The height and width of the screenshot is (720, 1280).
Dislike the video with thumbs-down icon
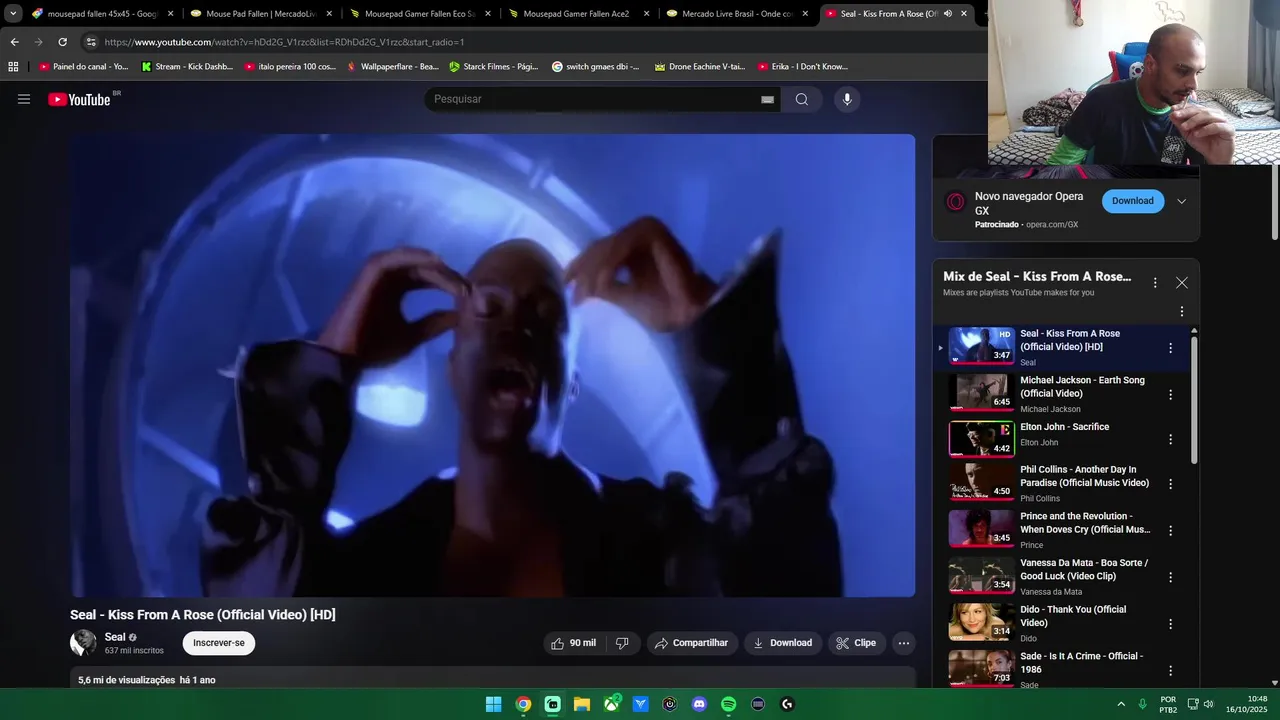pyautogui.click(x=622, y=643)
